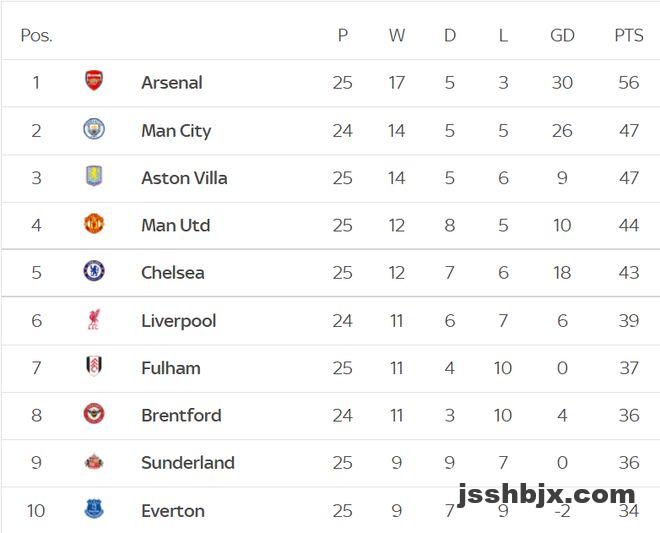Click the Arsenal club crest

94,82
